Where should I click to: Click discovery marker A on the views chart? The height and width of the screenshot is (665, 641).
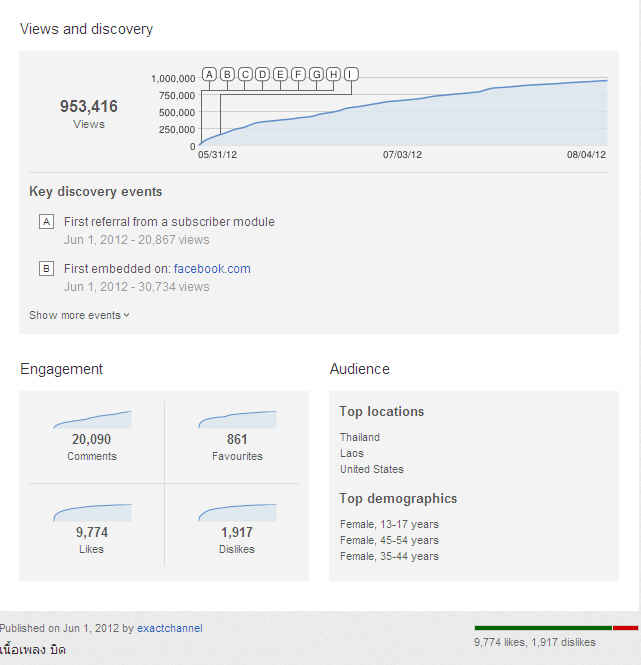click(x=209, y=74)
